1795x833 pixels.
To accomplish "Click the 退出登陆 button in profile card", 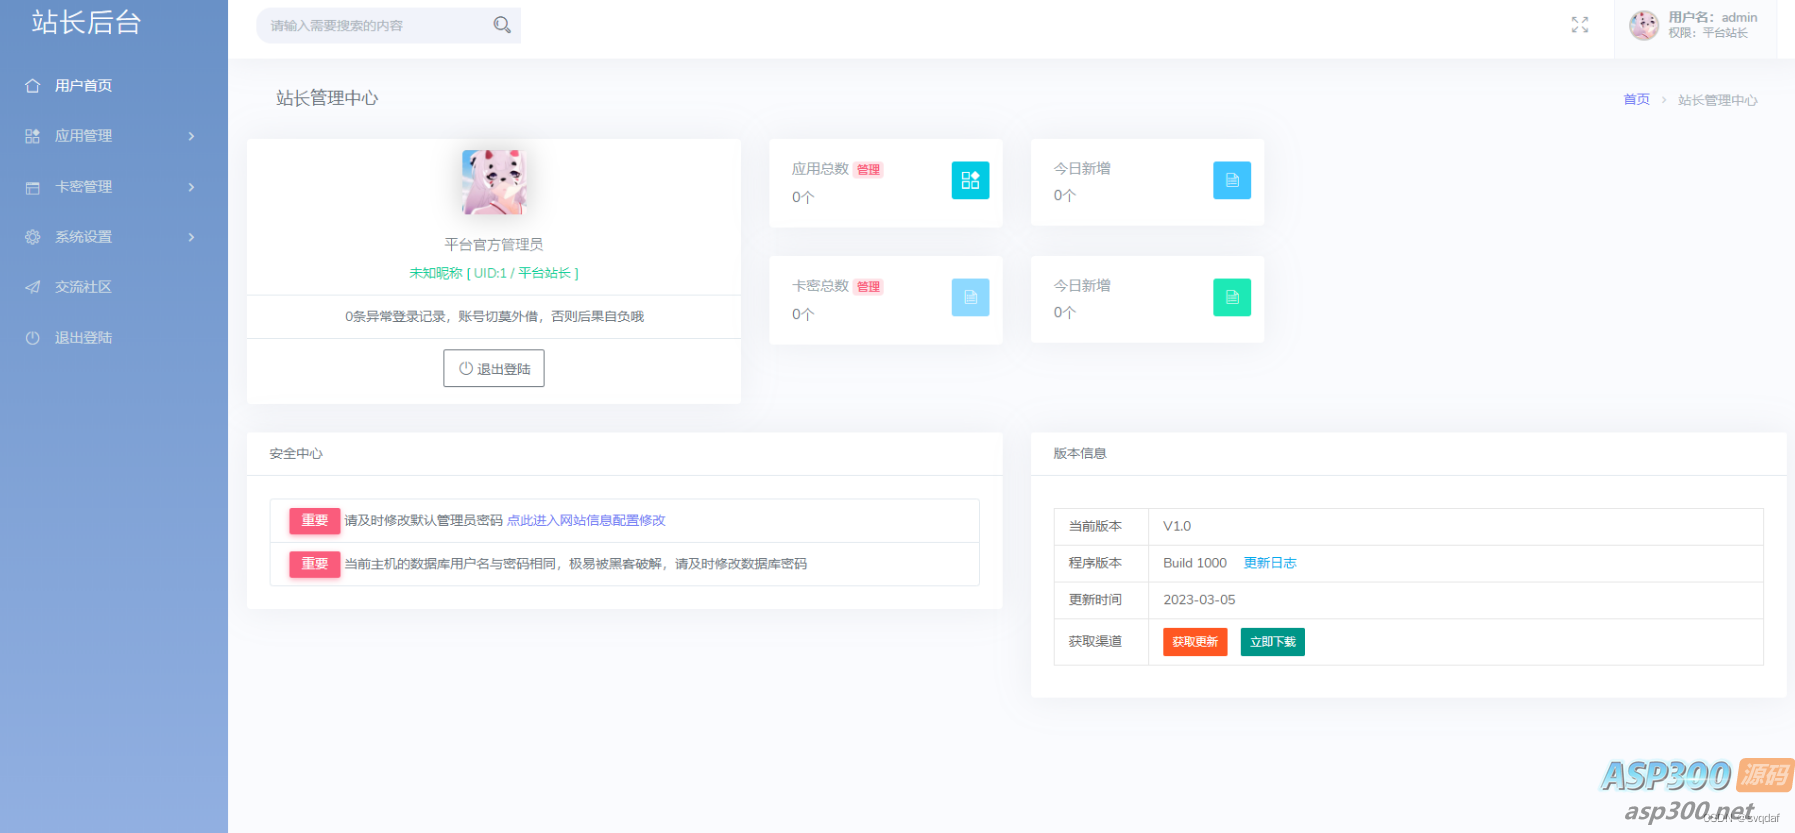I will (x=494, y=368).
